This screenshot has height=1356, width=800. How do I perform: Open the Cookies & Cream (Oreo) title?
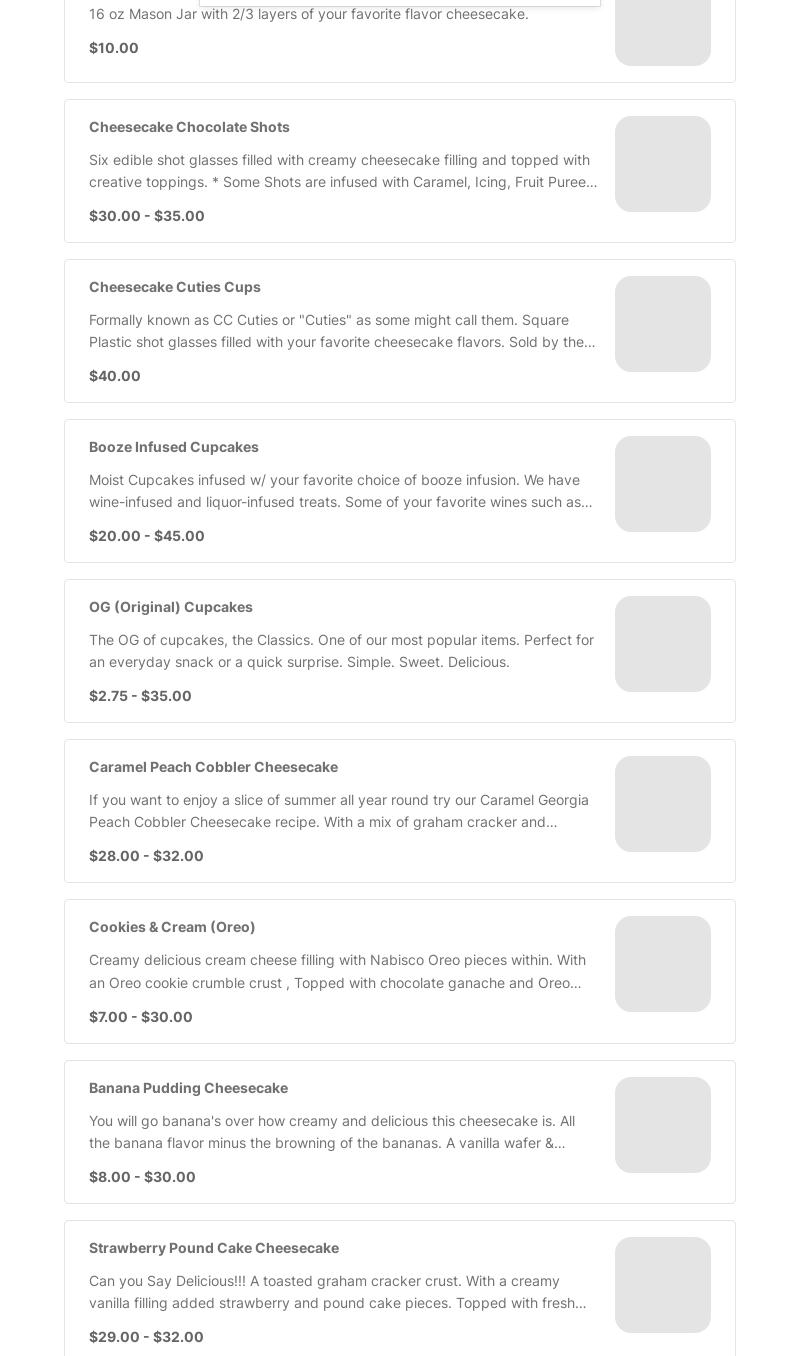tap(172, 927)
